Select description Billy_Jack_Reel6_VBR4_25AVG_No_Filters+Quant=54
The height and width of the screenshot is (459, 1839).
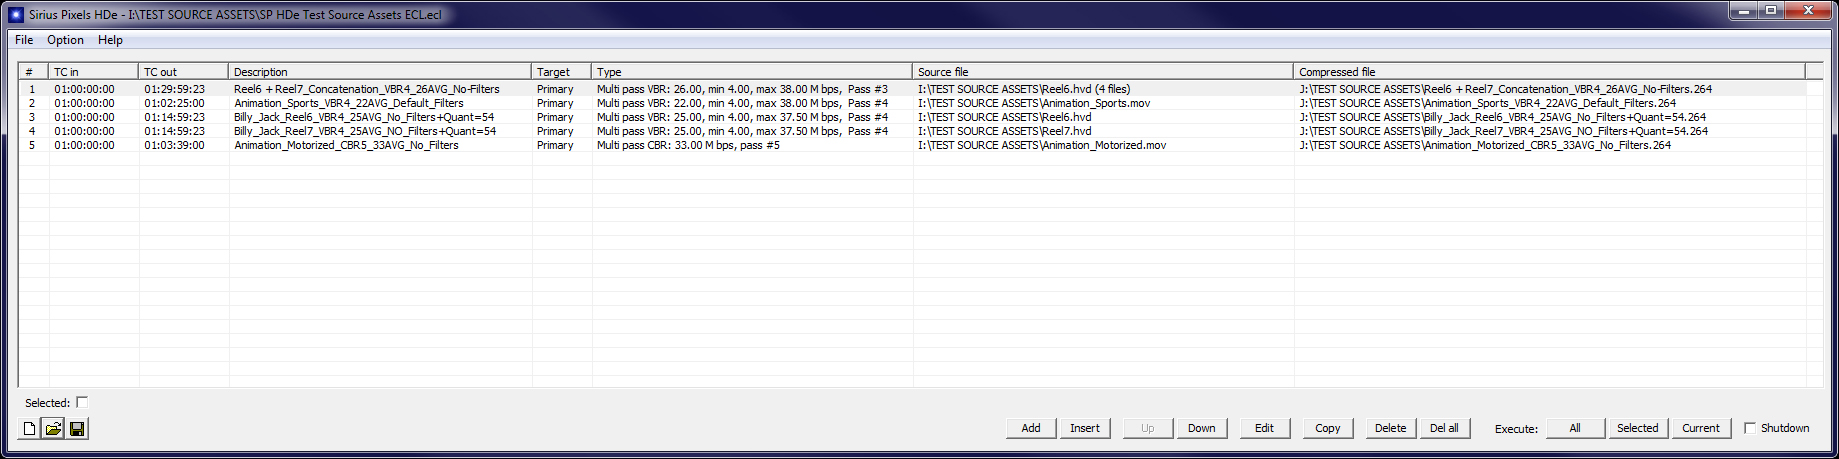point(364,117)
